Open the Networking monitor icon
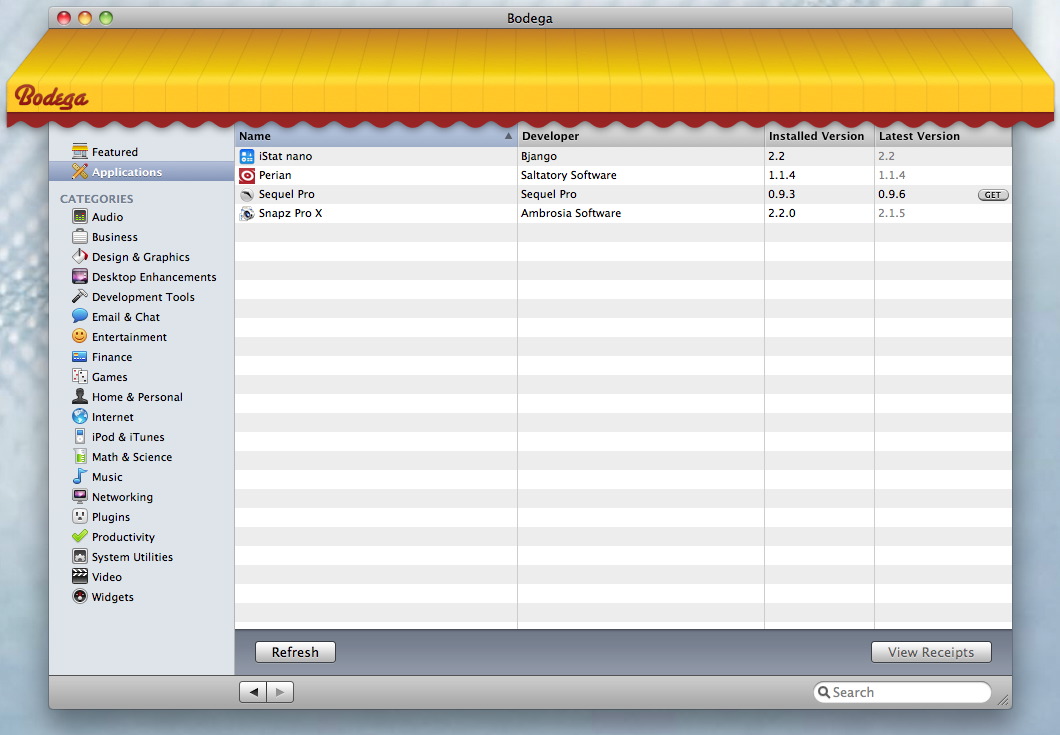The height and width of the screenshot is (735, 1060). [x=80, y=496]
